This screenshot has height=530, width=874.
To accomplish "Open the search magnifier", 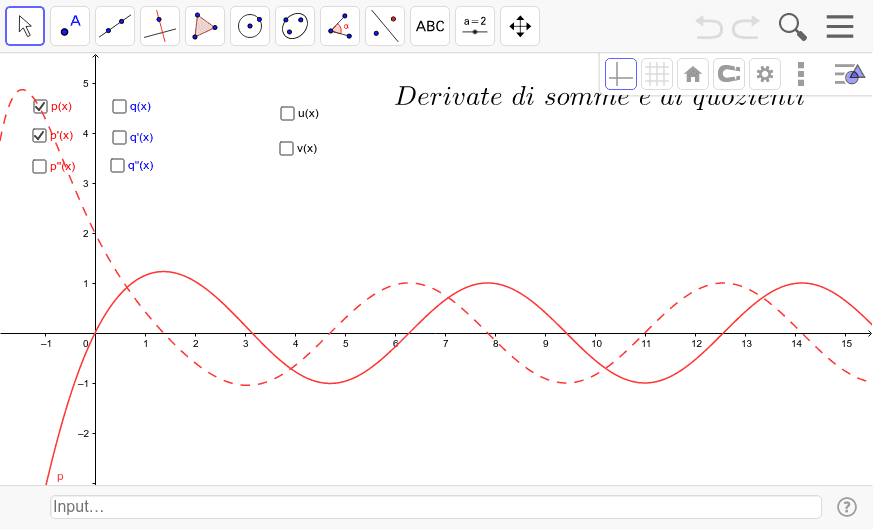I will click(793, 27).
